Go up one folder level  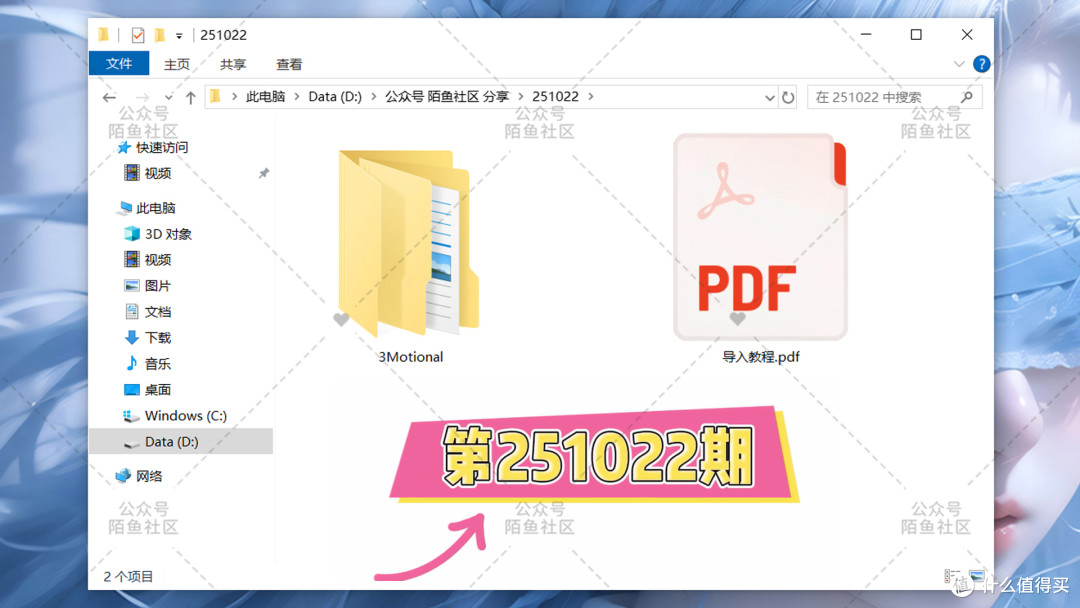(191, 97)
